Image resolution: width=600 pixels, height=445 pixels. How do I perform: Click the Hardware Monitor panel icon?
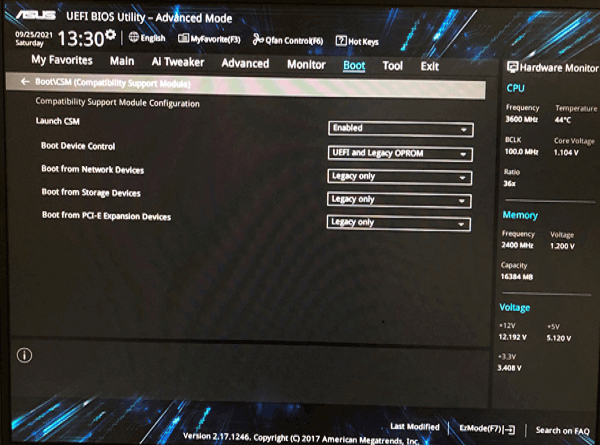point(513,68)
